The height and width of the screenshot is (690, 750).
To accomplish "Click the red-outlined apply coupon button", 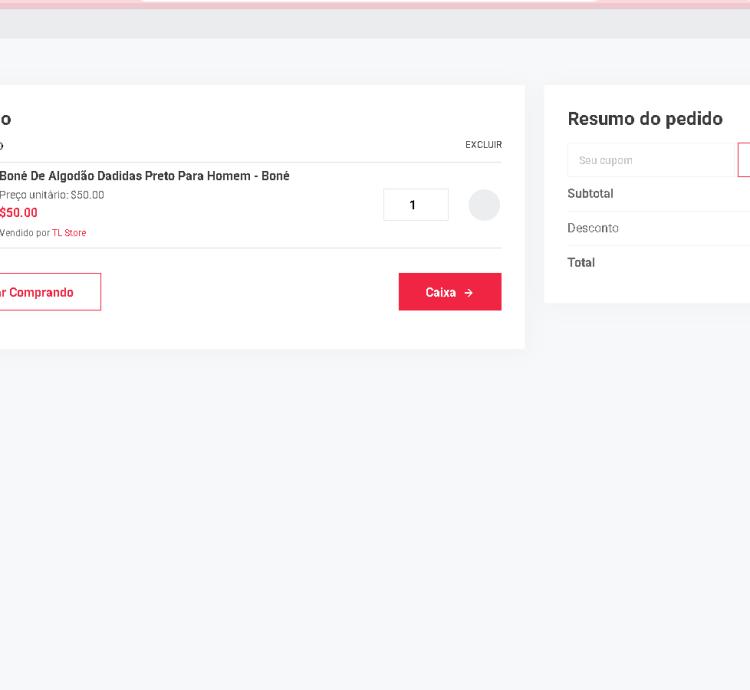I will 744,160.
